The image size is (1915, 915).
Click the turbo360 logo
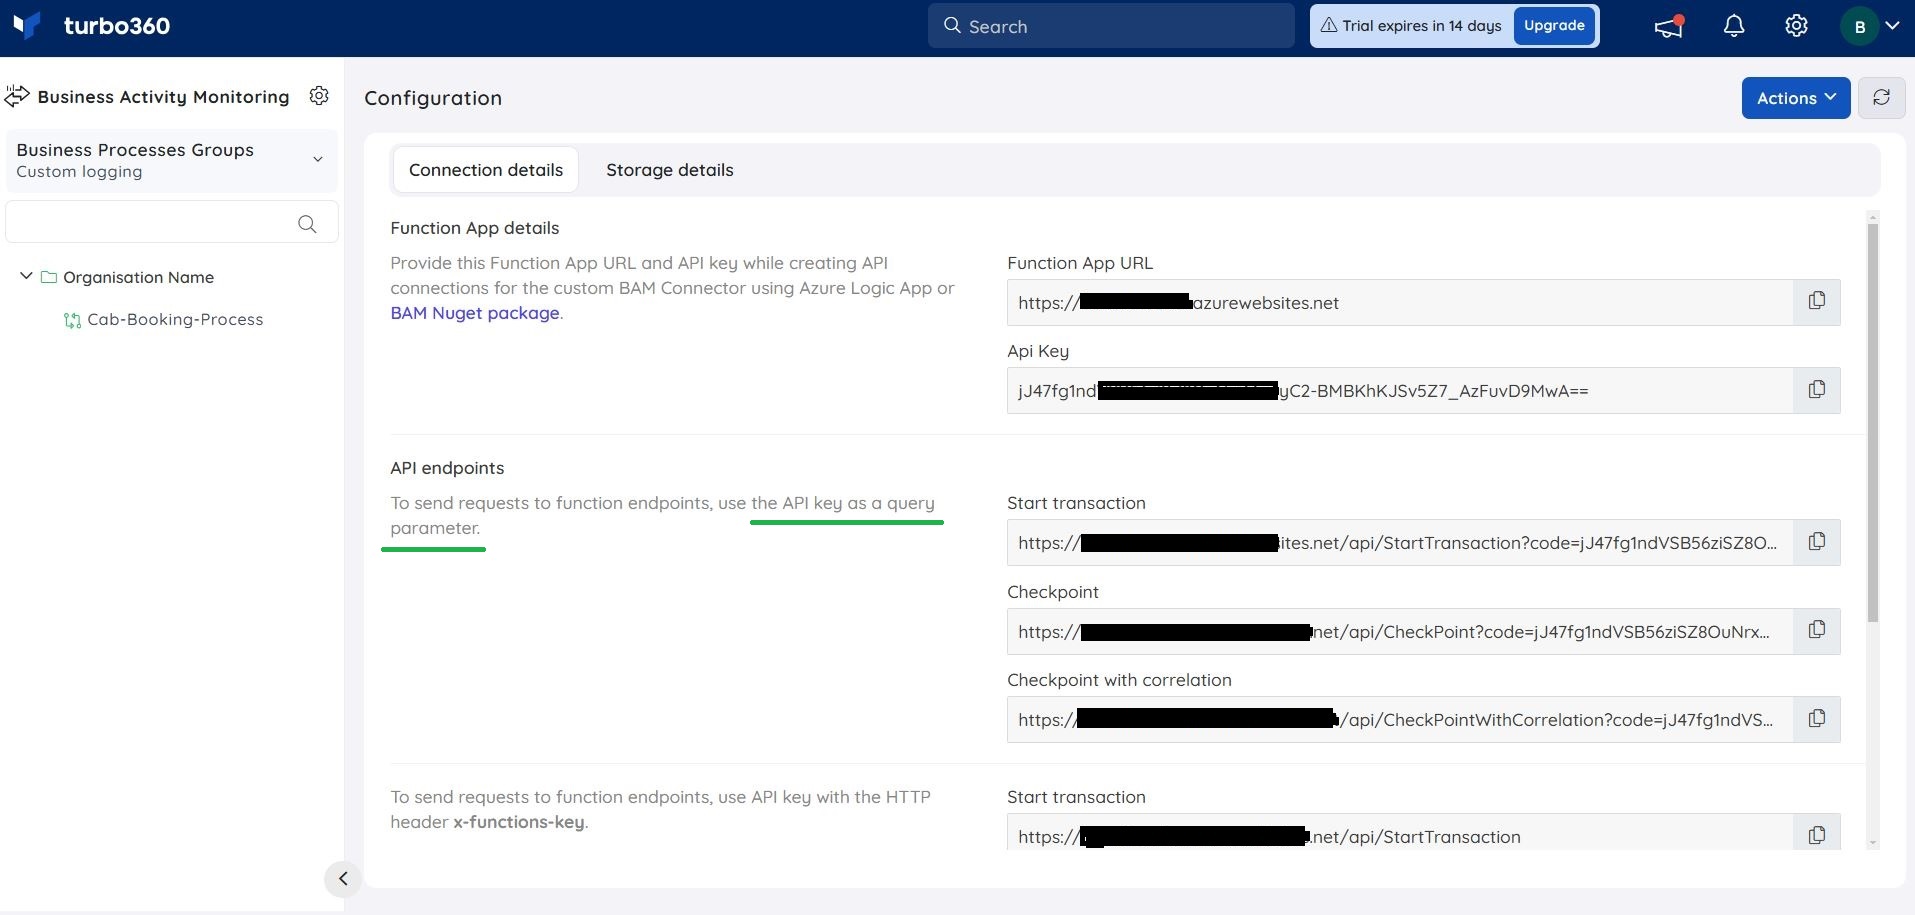[92, 26]
